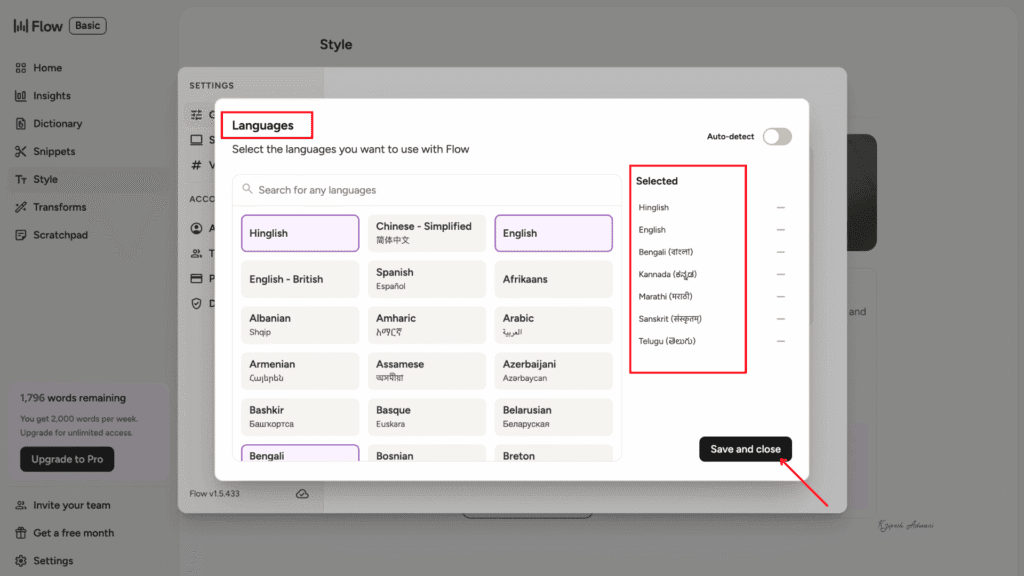Select the Bosnian language tile
Viewport: 1024px width, 576px height.
pyautogui.click(x=426, y=453)
